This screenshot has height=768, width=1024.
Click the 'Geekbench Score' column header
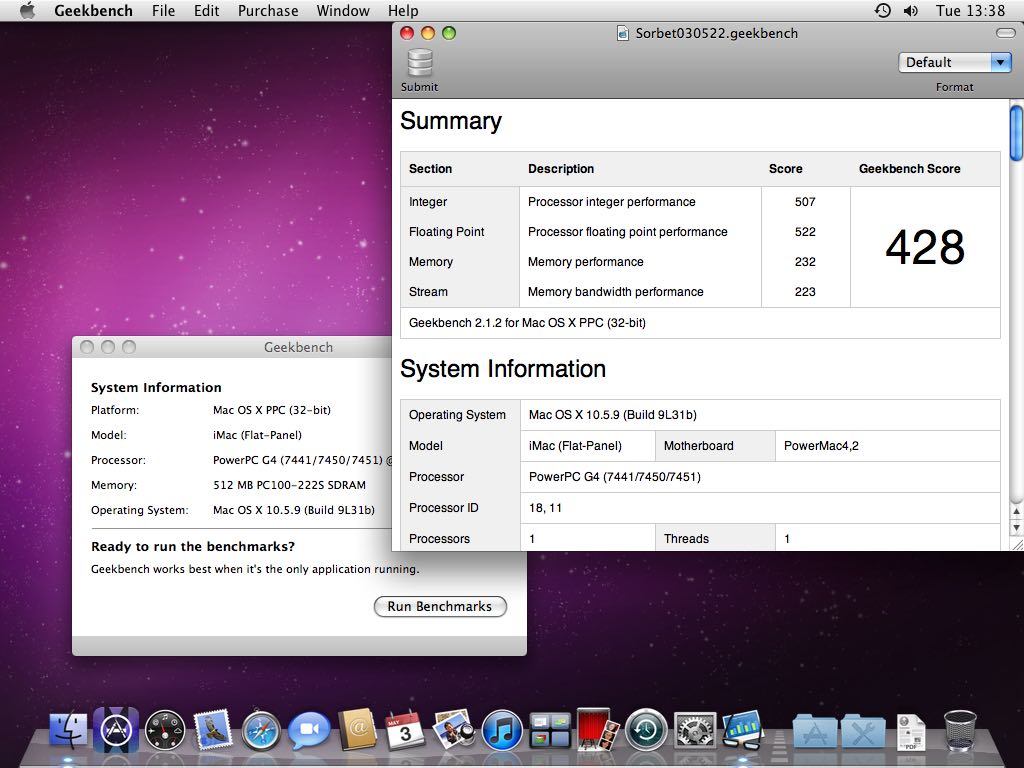click(909, 168)
